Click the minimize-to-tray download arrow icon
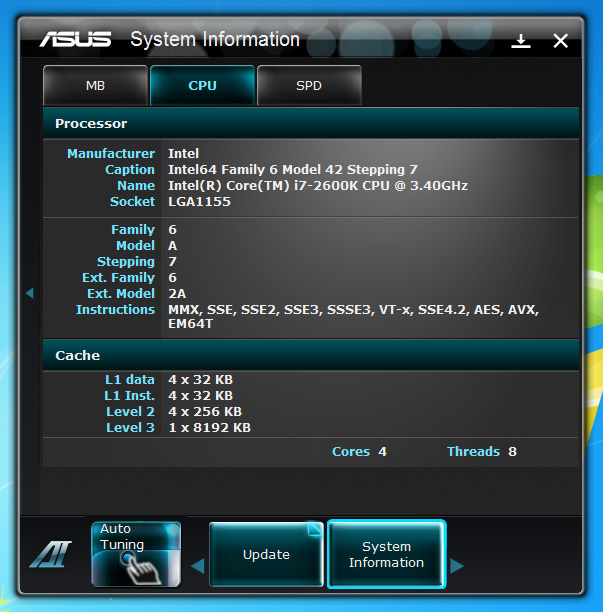Image resolution: width=603 pixels, height=612 pixels. point(521,41)
